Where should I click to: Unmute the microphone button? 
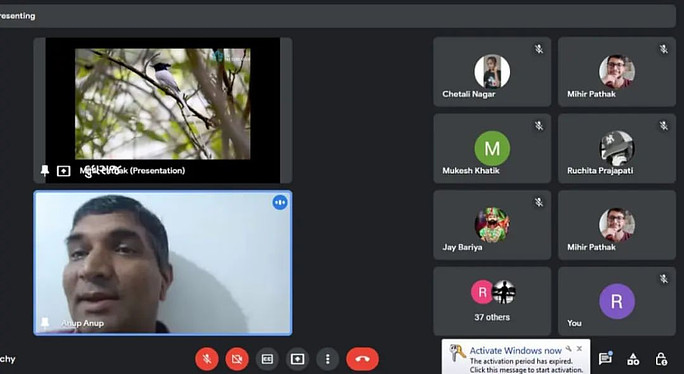[x=207, y=359]
